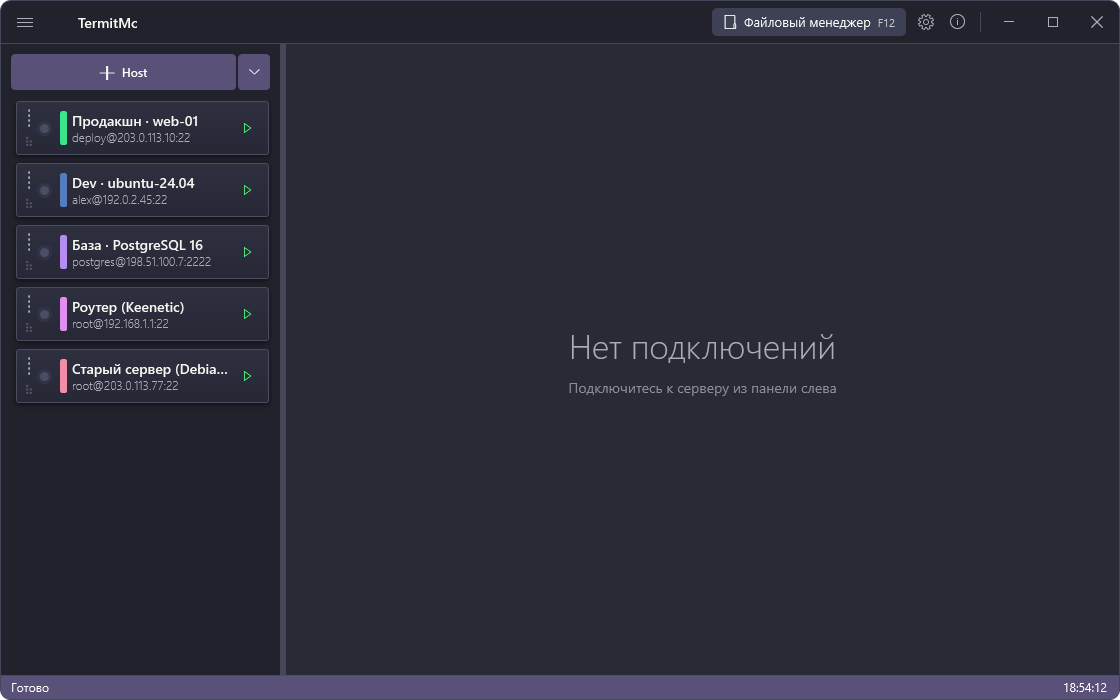Click the status circle on Продакшн · web-01
The image size is (1120, 700).
point(44,129)
